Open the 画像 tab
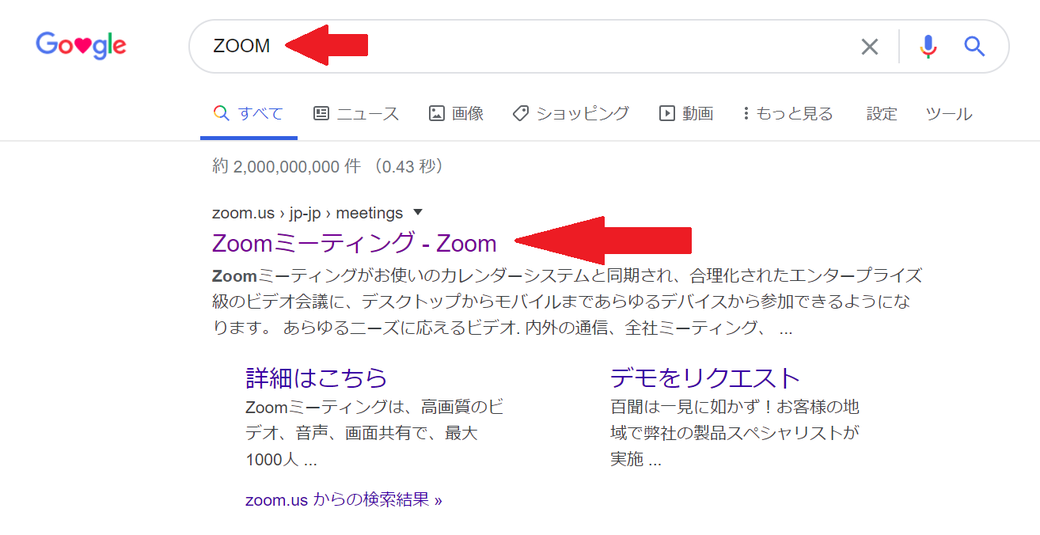 (456, 113)
